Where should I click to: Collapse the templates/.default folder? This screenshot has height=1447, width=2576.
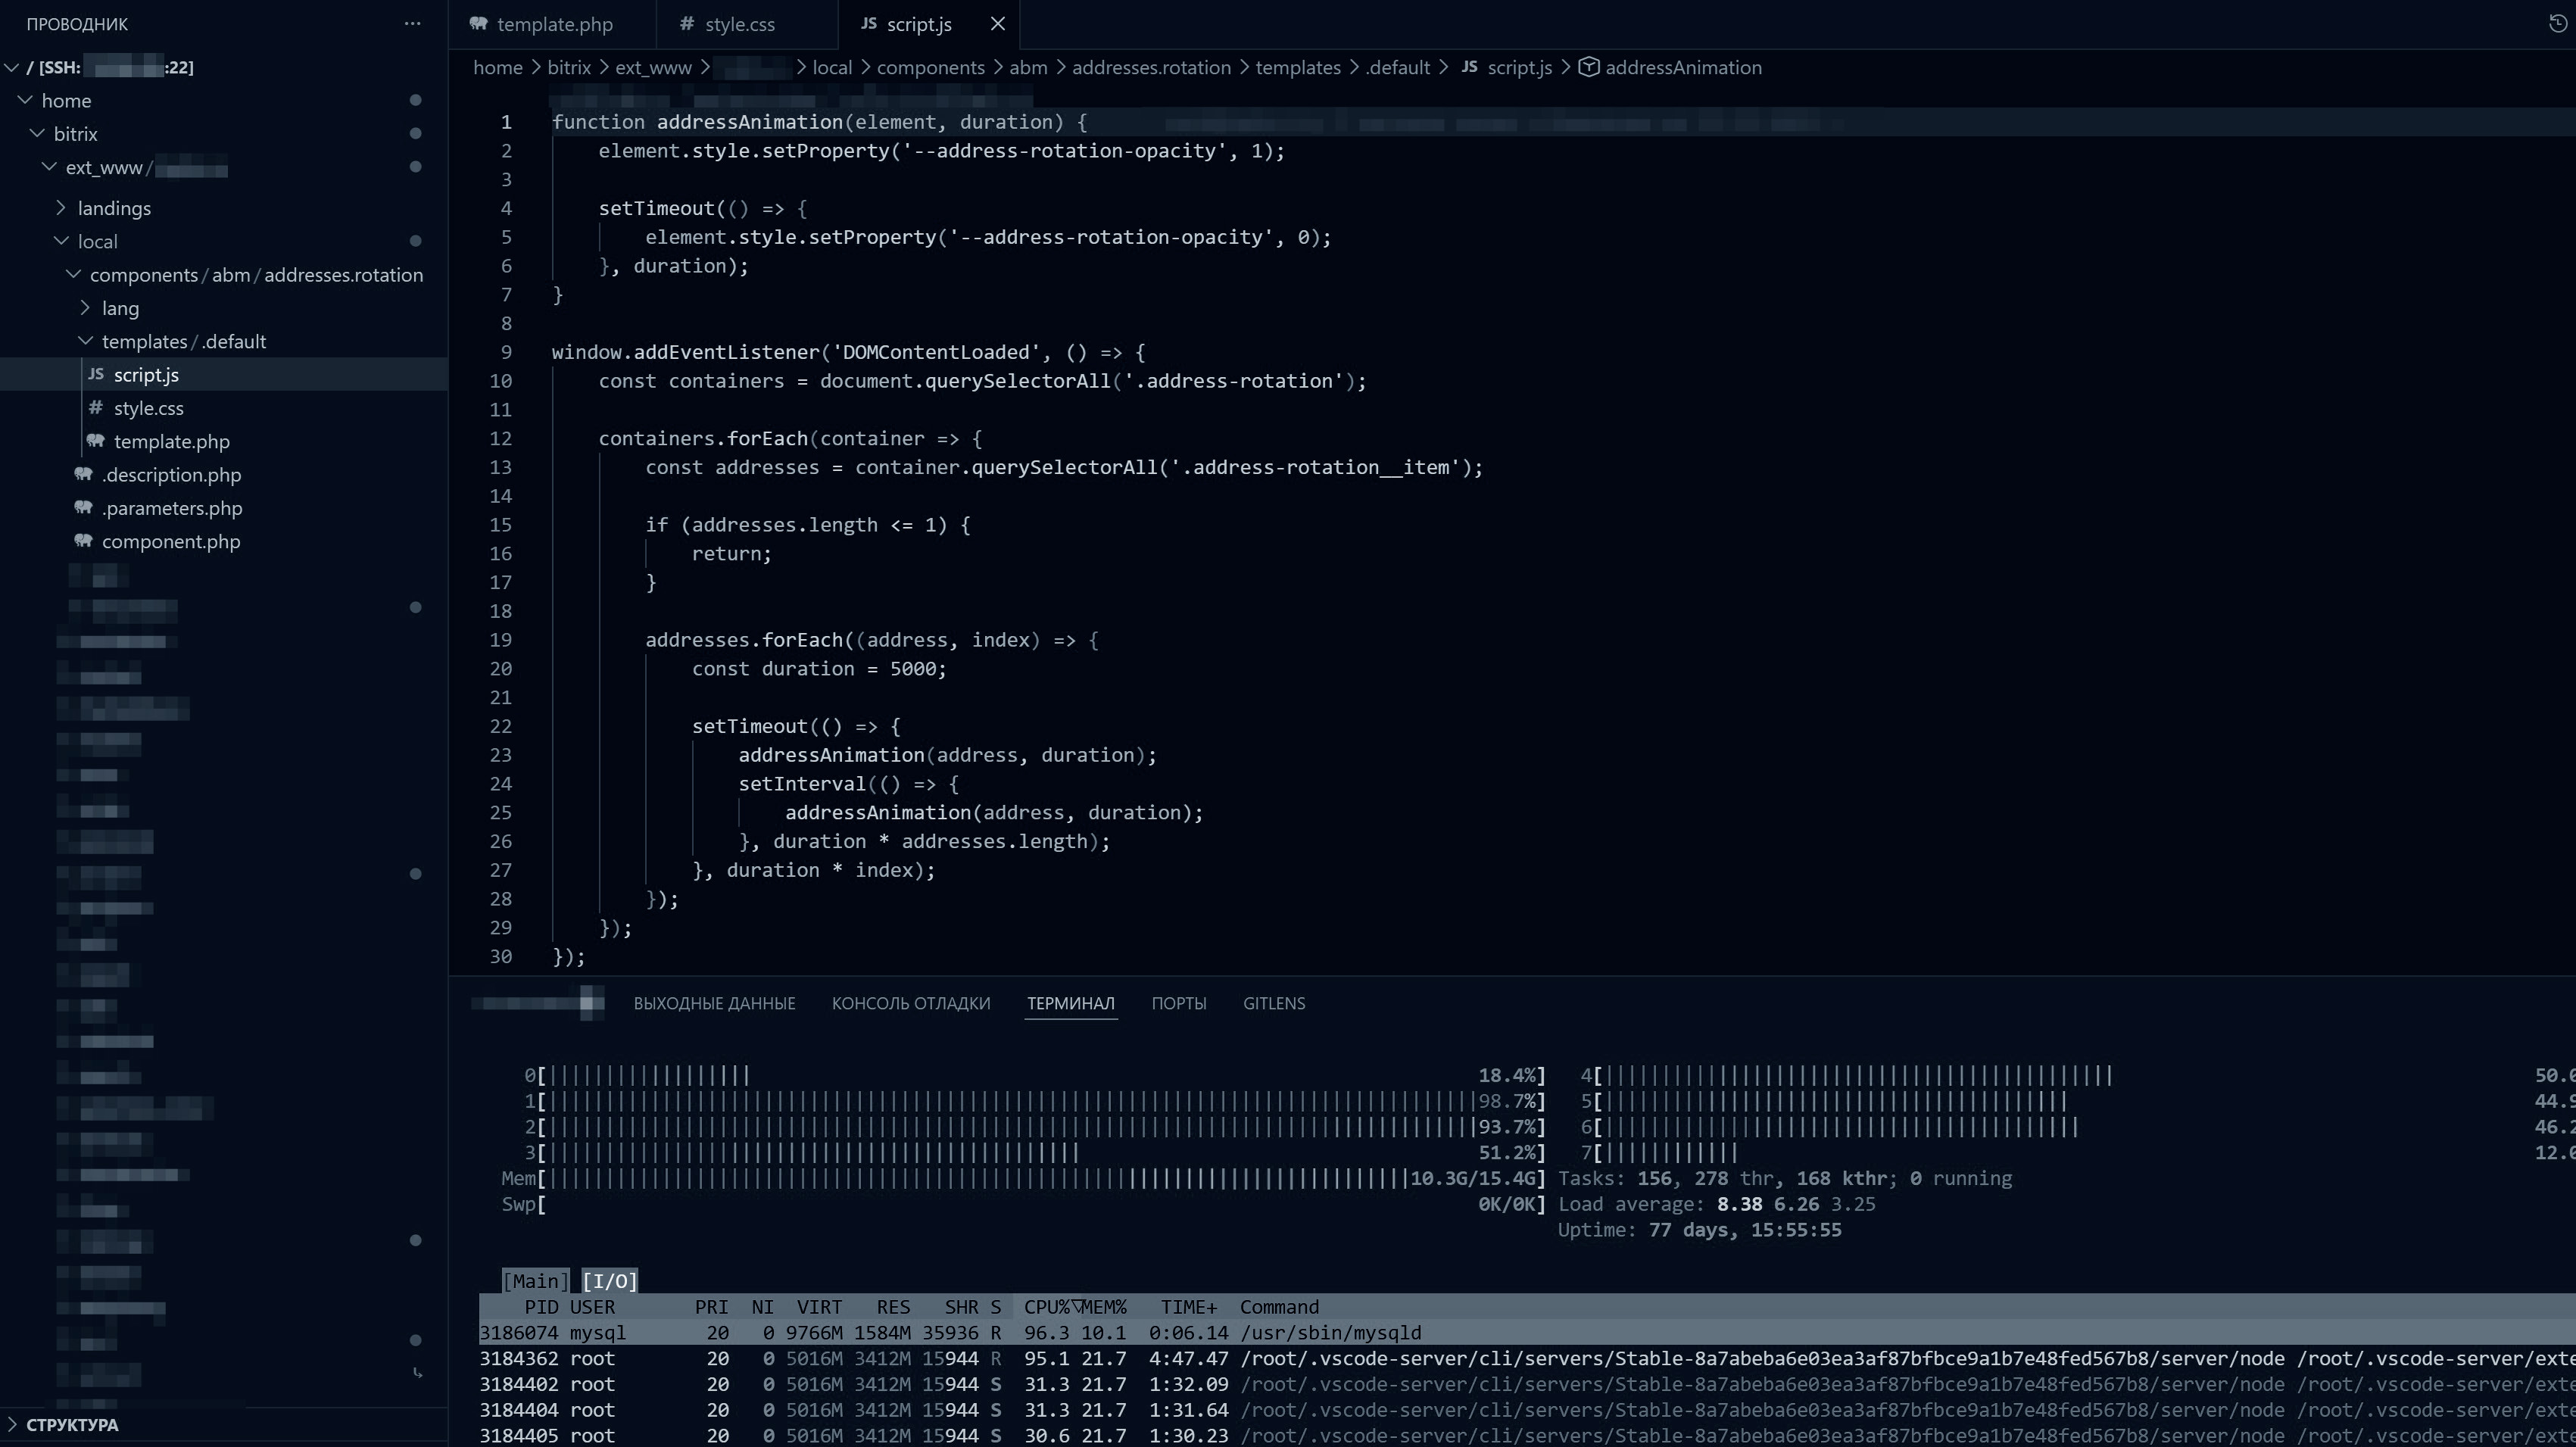85,341
